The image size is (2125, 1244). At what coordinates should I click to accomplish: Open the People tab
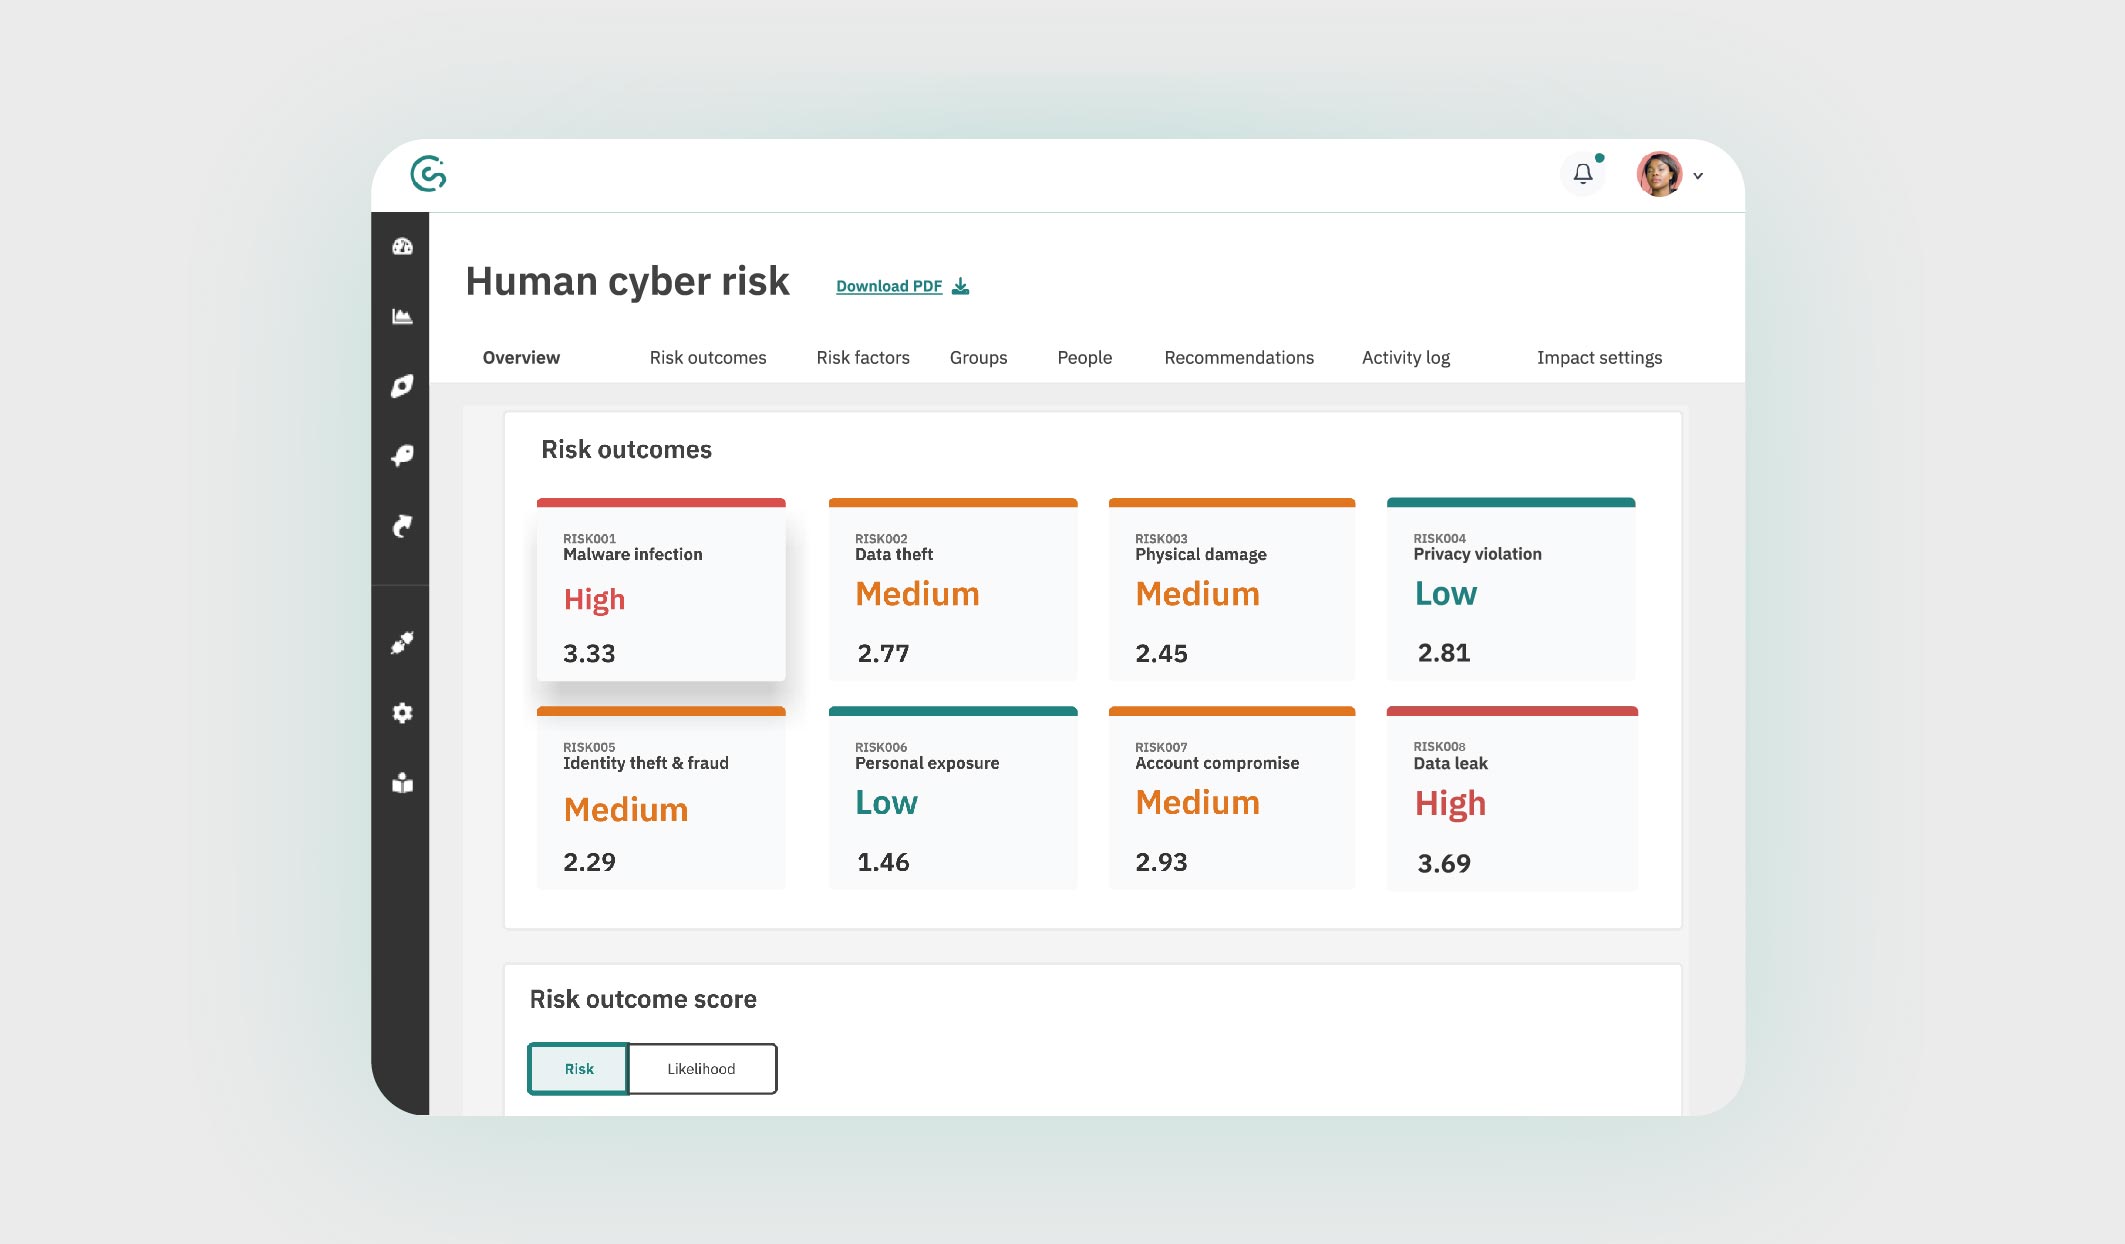(x=1085, y=358)
